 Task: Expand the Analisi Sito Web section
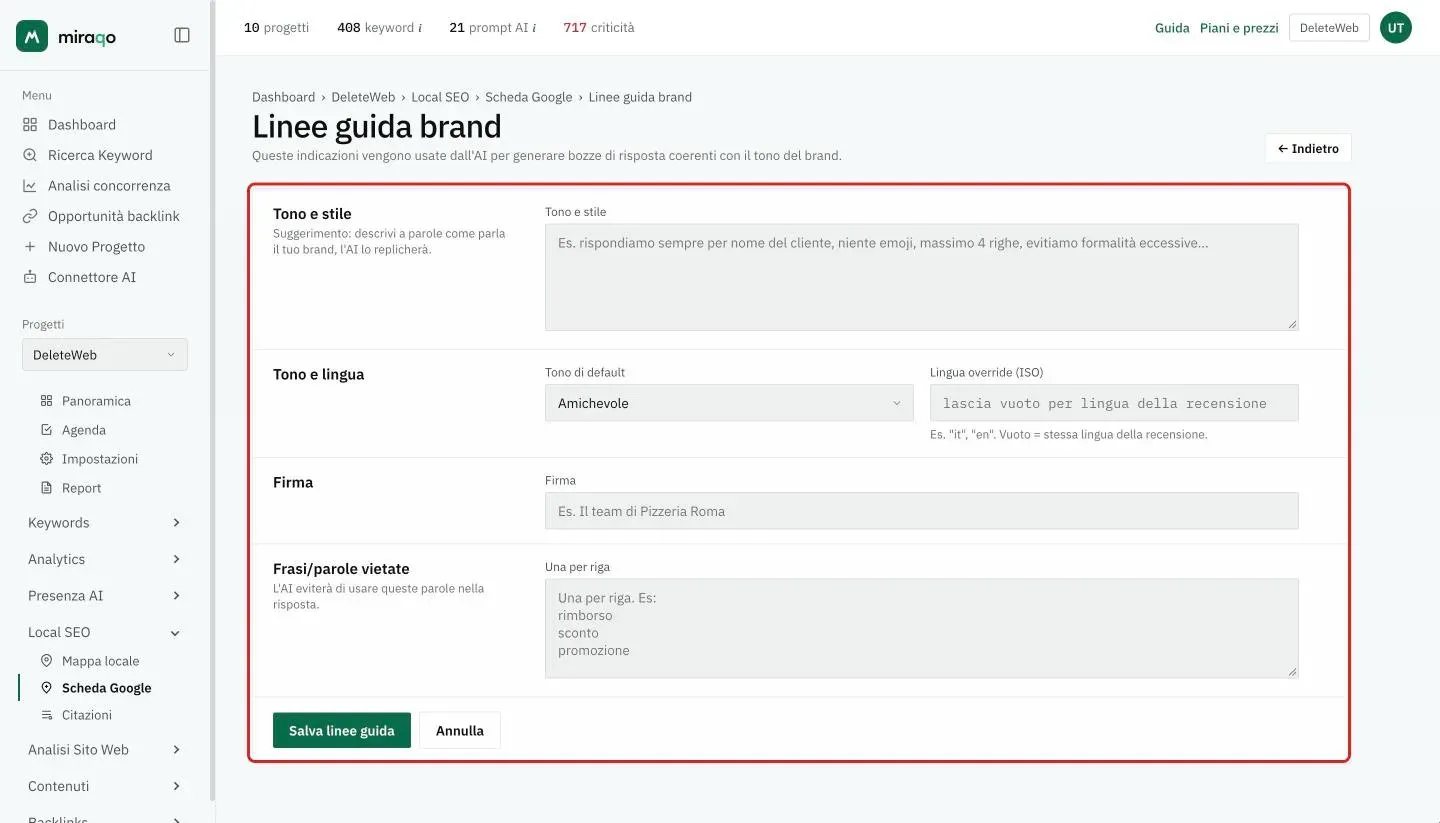pos(105,750)
